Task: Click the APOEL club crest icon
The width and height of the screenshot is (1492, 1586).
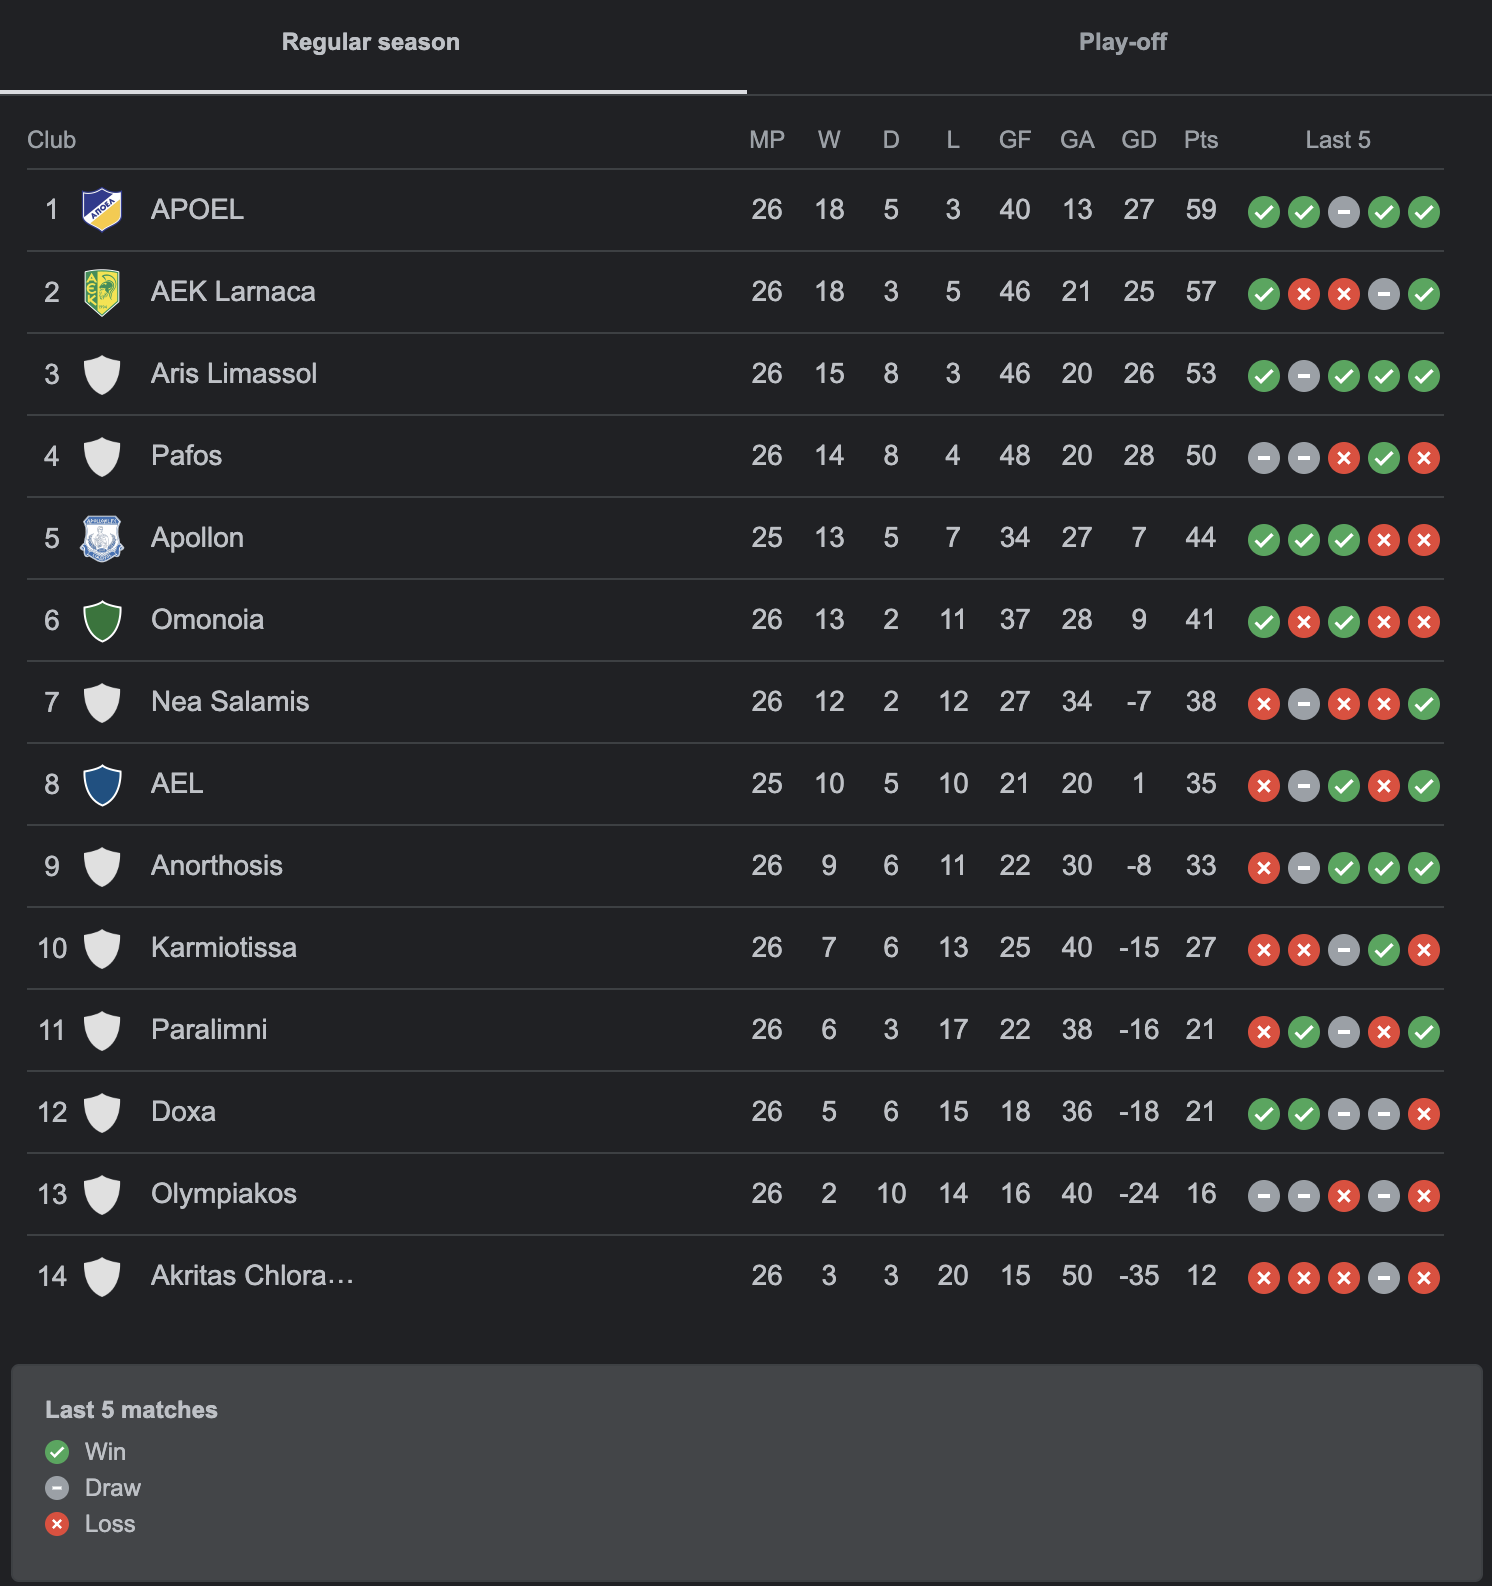Action: point(102,210)
